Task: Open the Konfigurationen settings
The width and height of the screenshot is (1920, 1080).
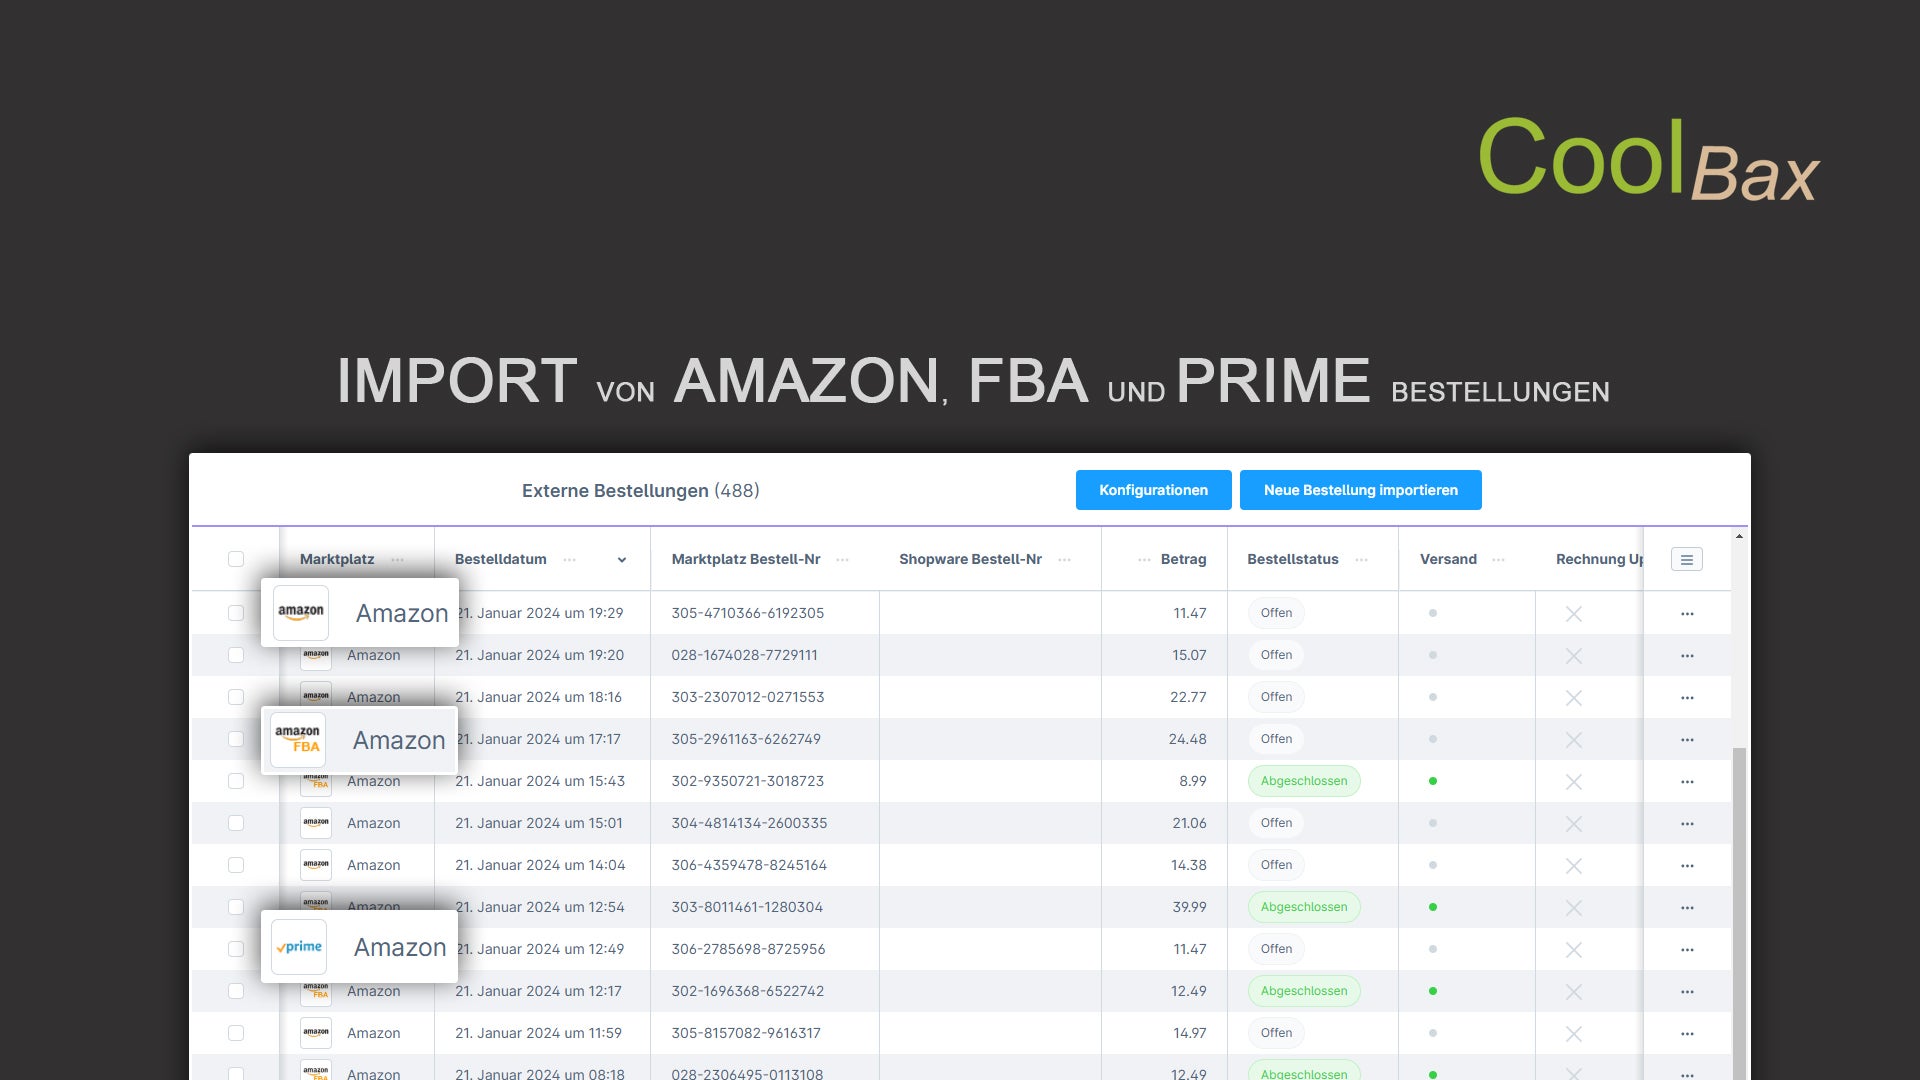Action: (1153, 490)
